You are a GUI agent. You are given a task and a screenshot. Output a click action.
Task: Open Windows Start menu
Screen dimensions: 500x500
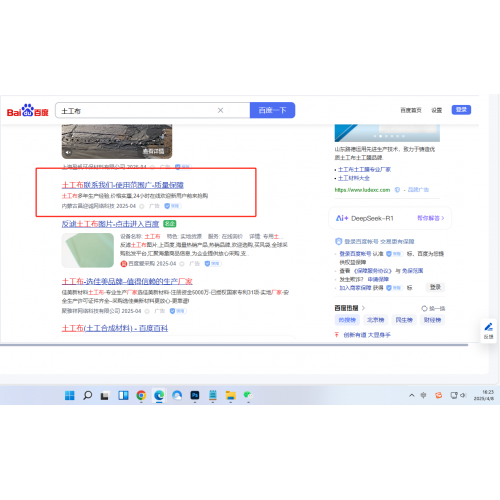70,395
